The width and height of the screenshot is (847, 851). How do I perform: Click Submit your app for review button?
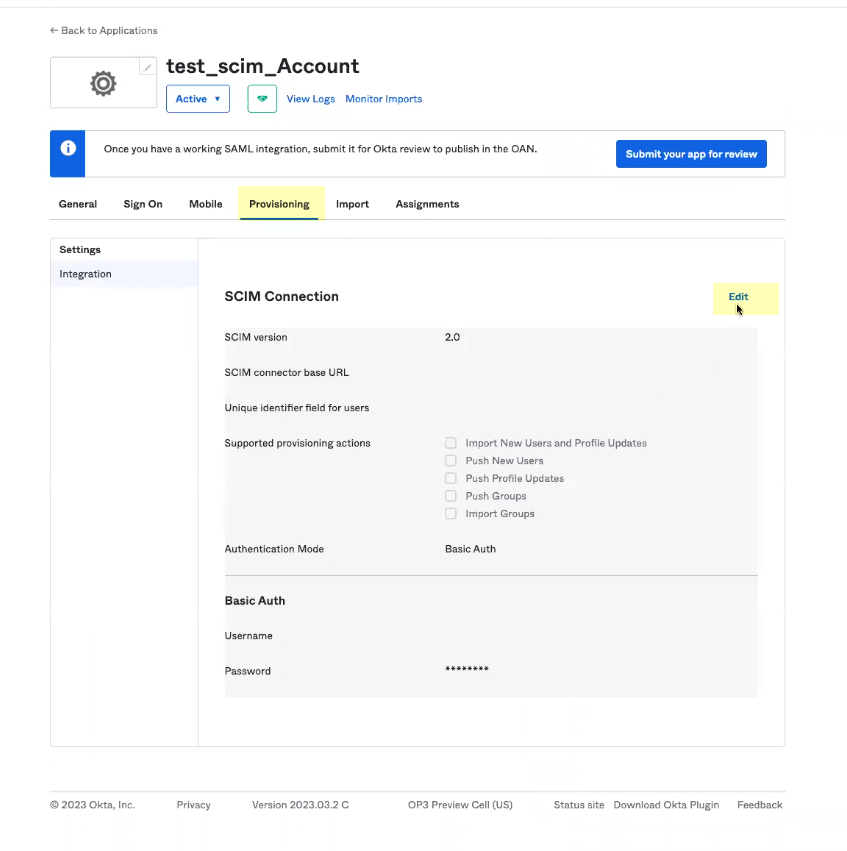point(691,154)
